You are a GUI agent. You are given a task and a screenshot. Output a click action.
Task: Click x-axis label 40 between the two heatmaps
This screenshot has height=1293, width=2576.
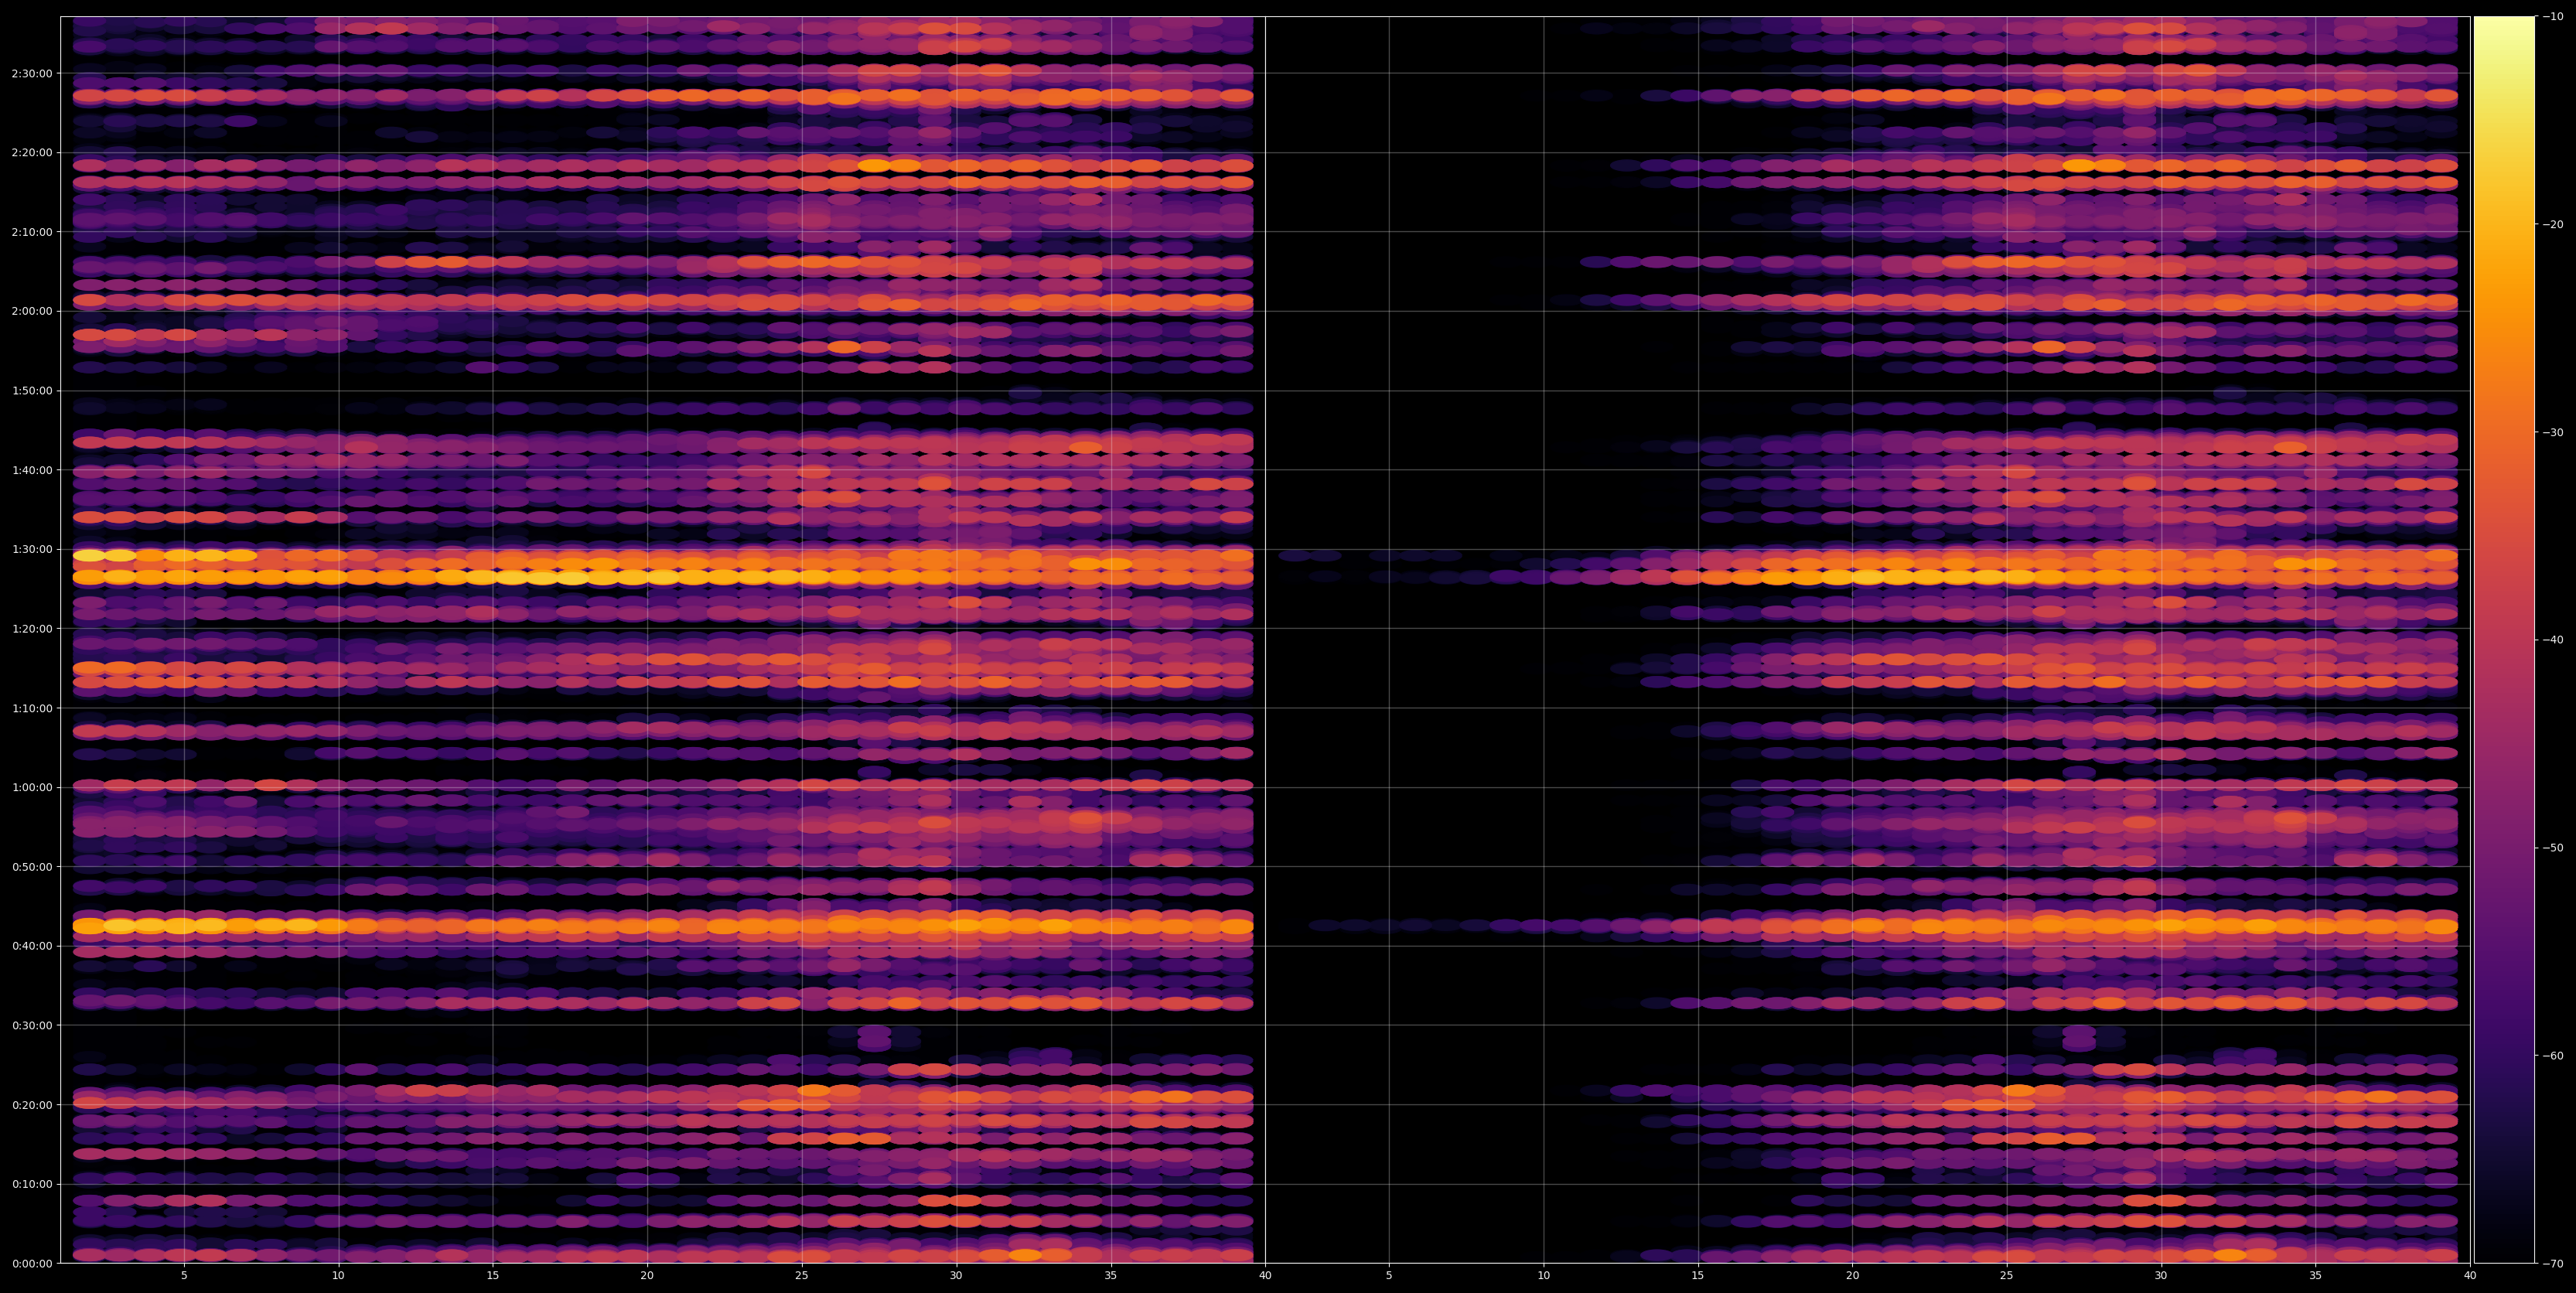point(1265,1276)
